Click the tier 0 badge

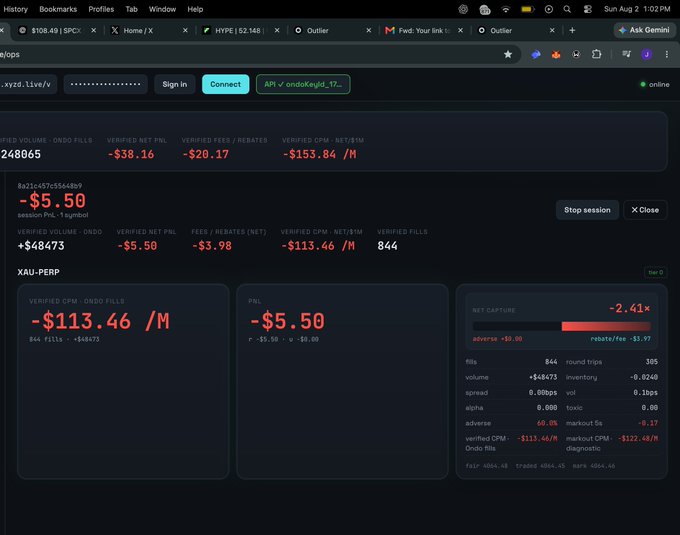[x=655, y=272]
